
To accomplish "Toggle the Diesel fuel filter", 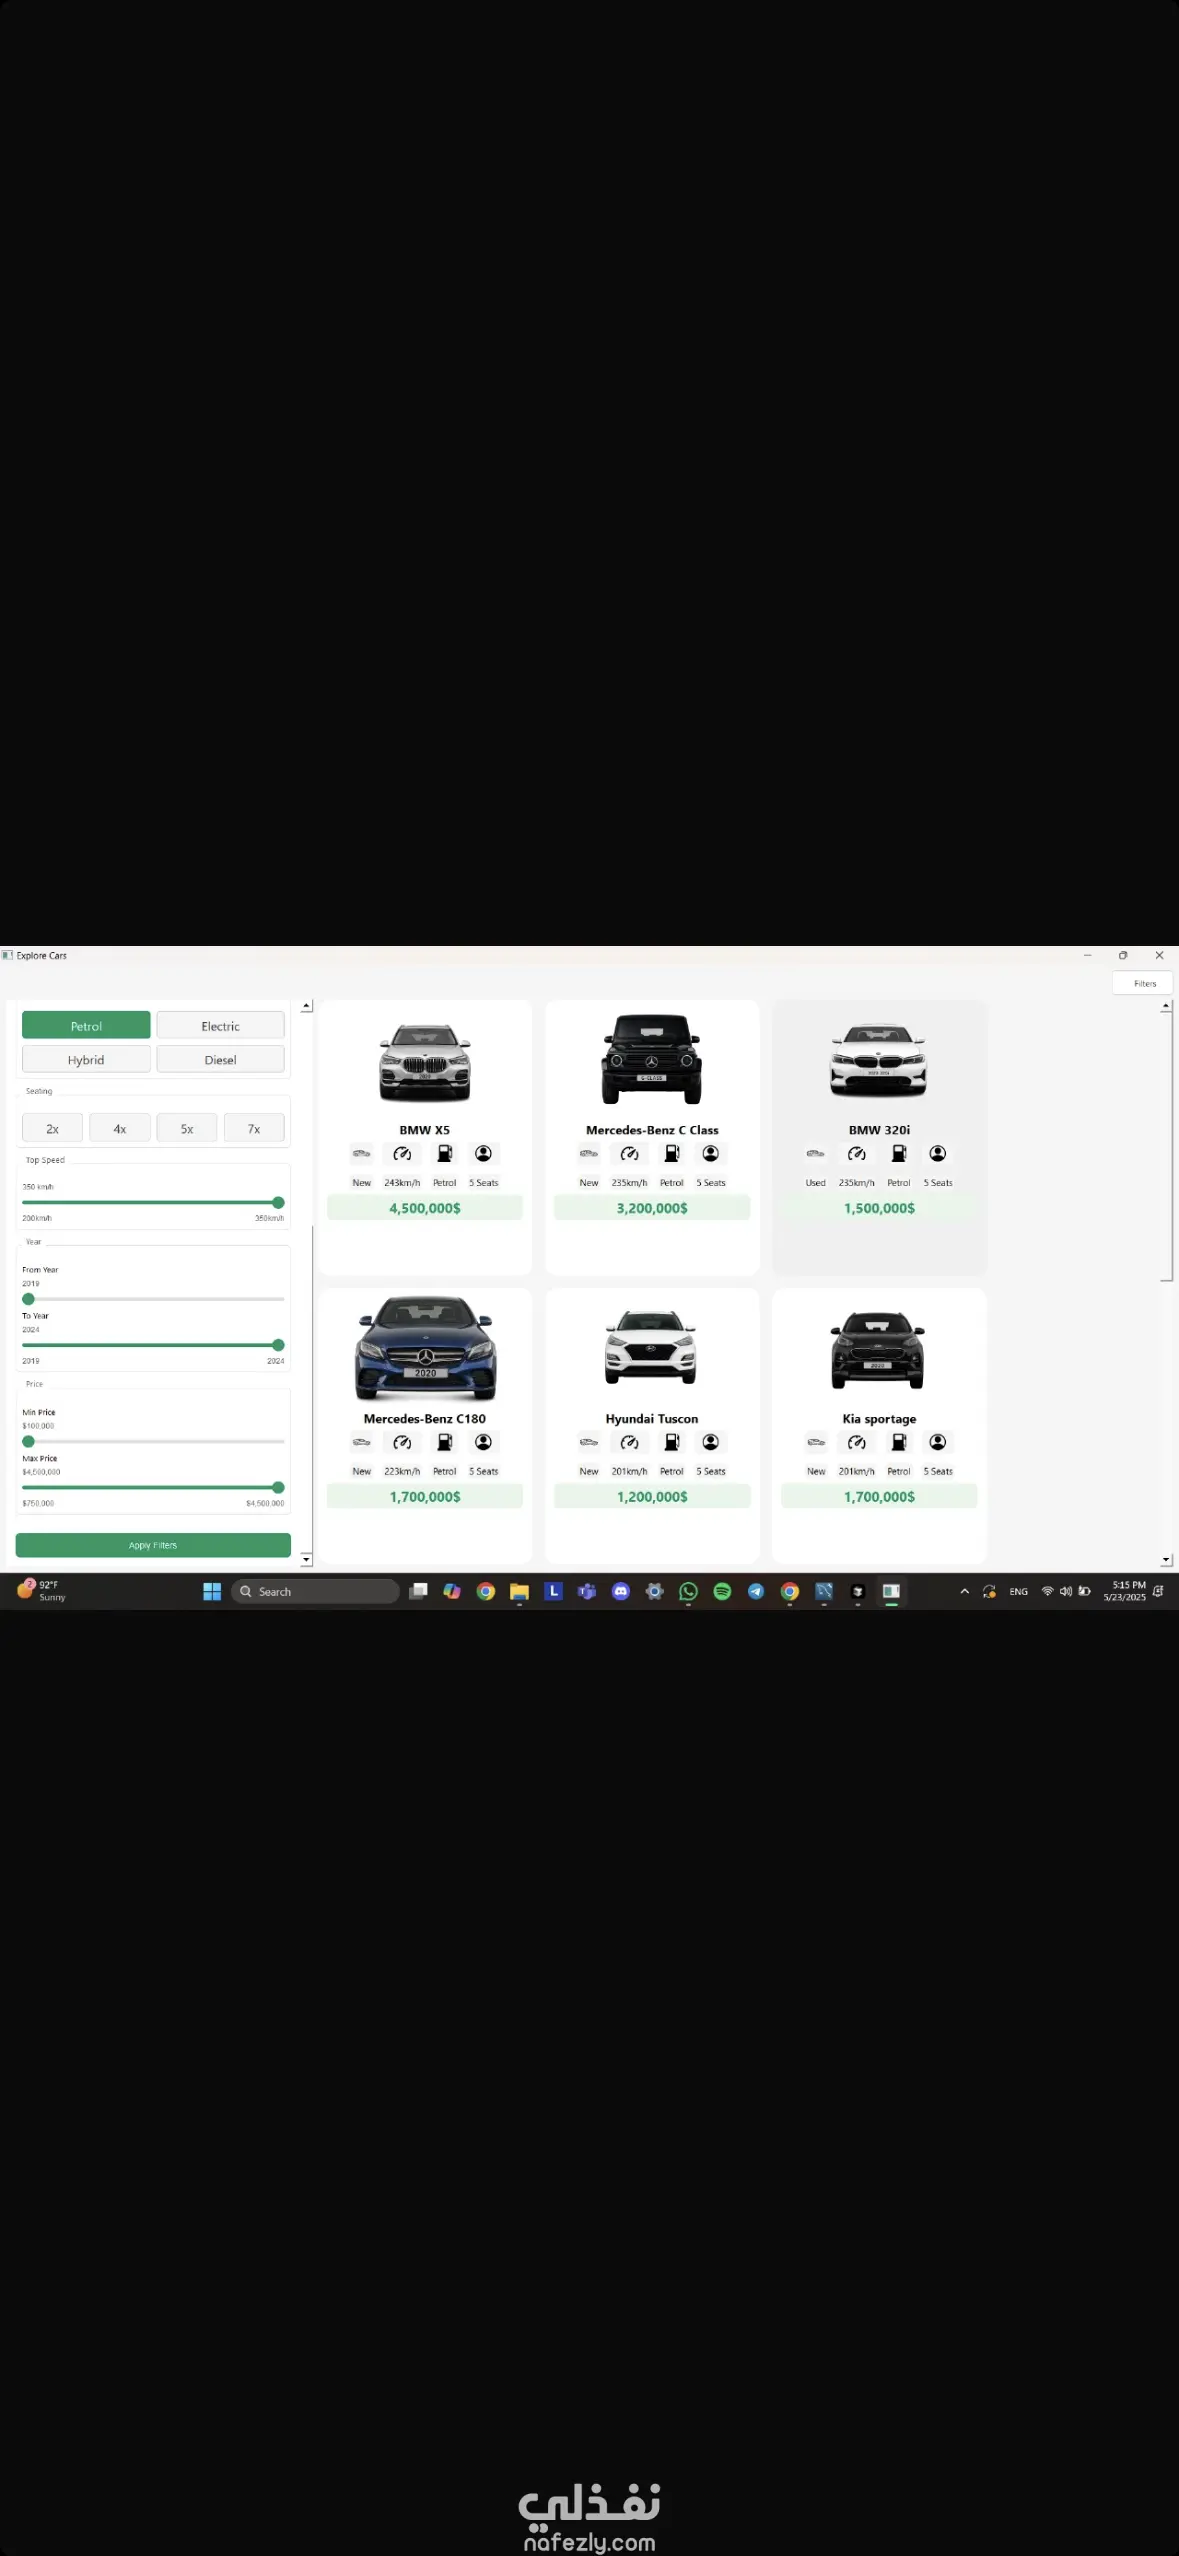I will [220, 1060].
